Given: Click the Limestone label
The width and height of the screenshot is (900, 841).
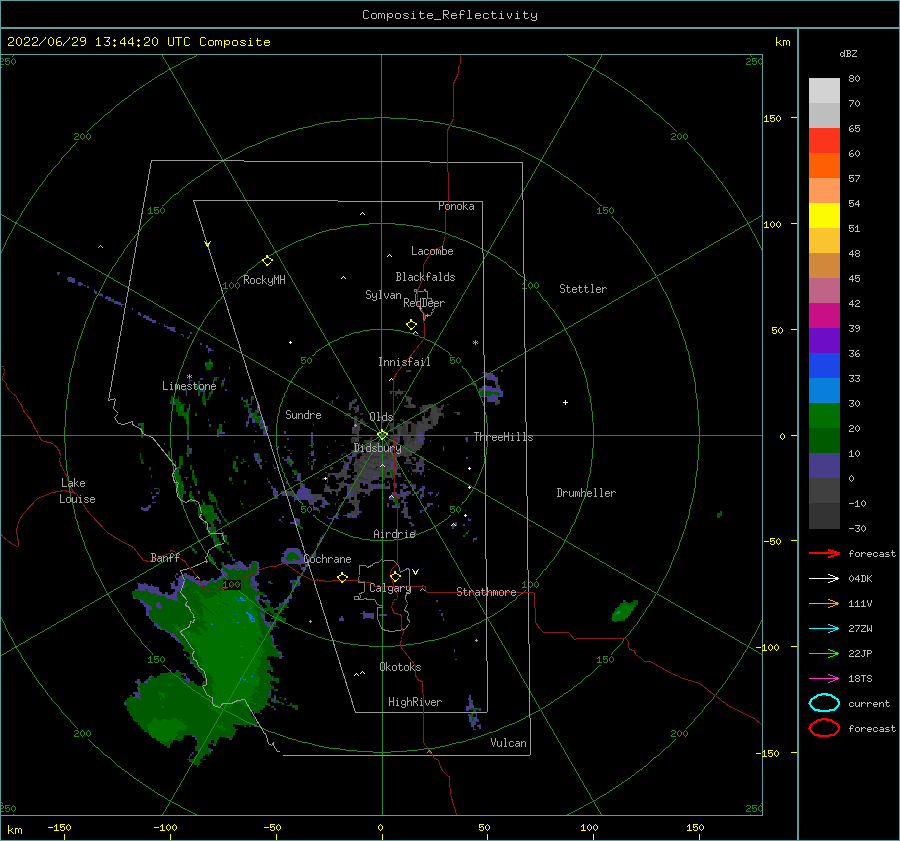Looking at the screenshot, I should pos(189,386).
